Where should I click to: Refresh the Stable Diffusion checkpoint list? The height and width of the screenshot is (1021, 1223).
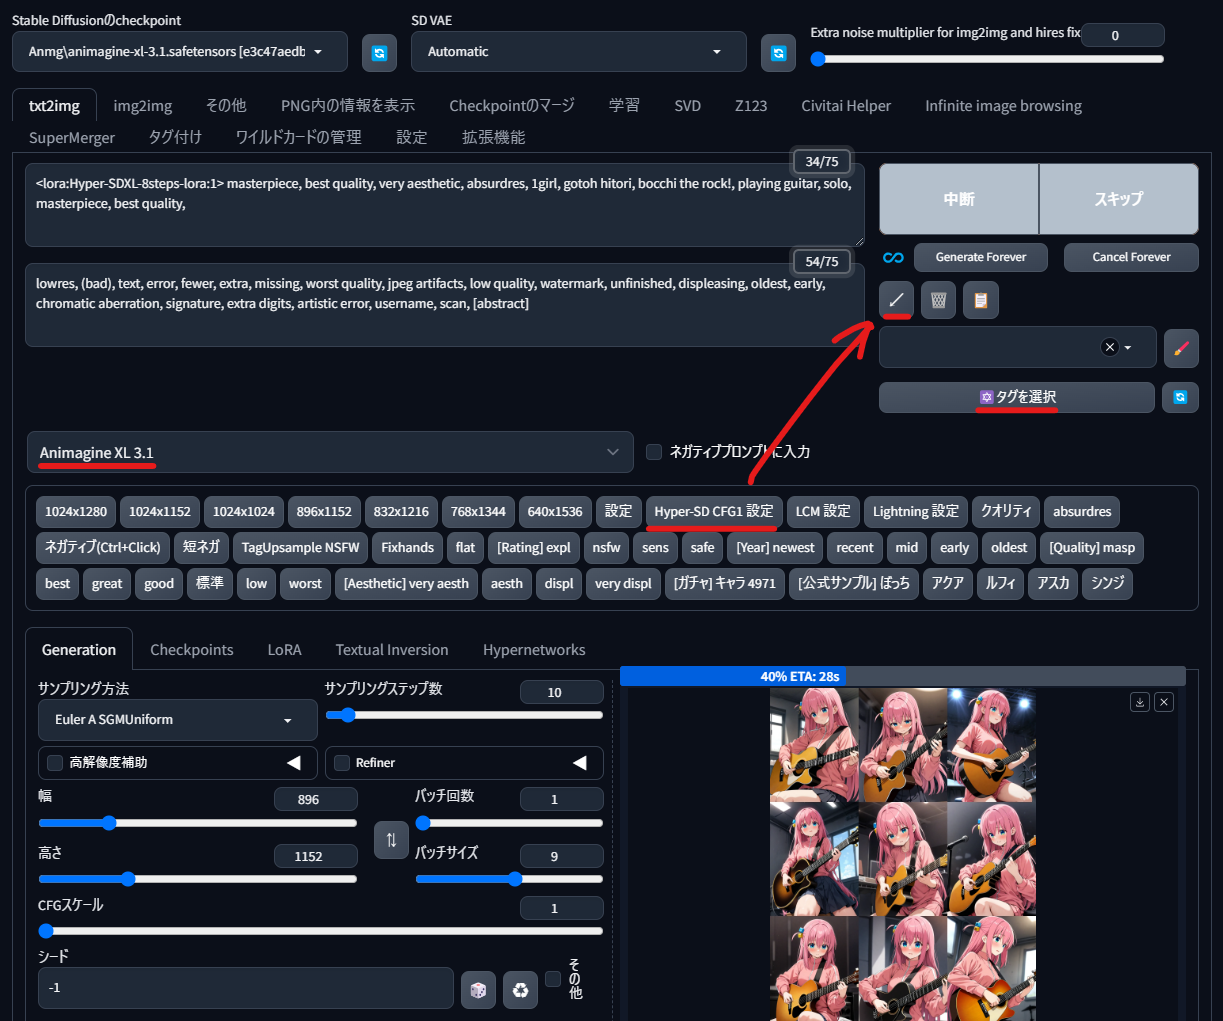click(x=379, y=53)
